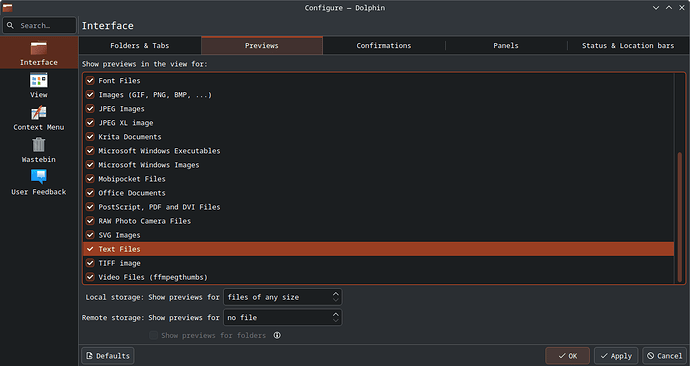Open the Status & Location bars tab
Screen dimensions: 690x366
628,46
